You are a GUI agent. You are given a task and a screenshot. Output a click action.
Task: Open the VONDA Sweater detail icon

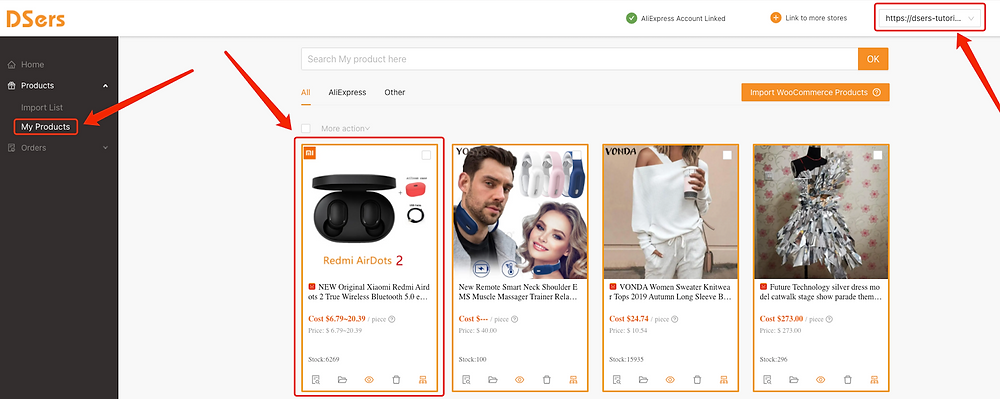click(617, 379)
